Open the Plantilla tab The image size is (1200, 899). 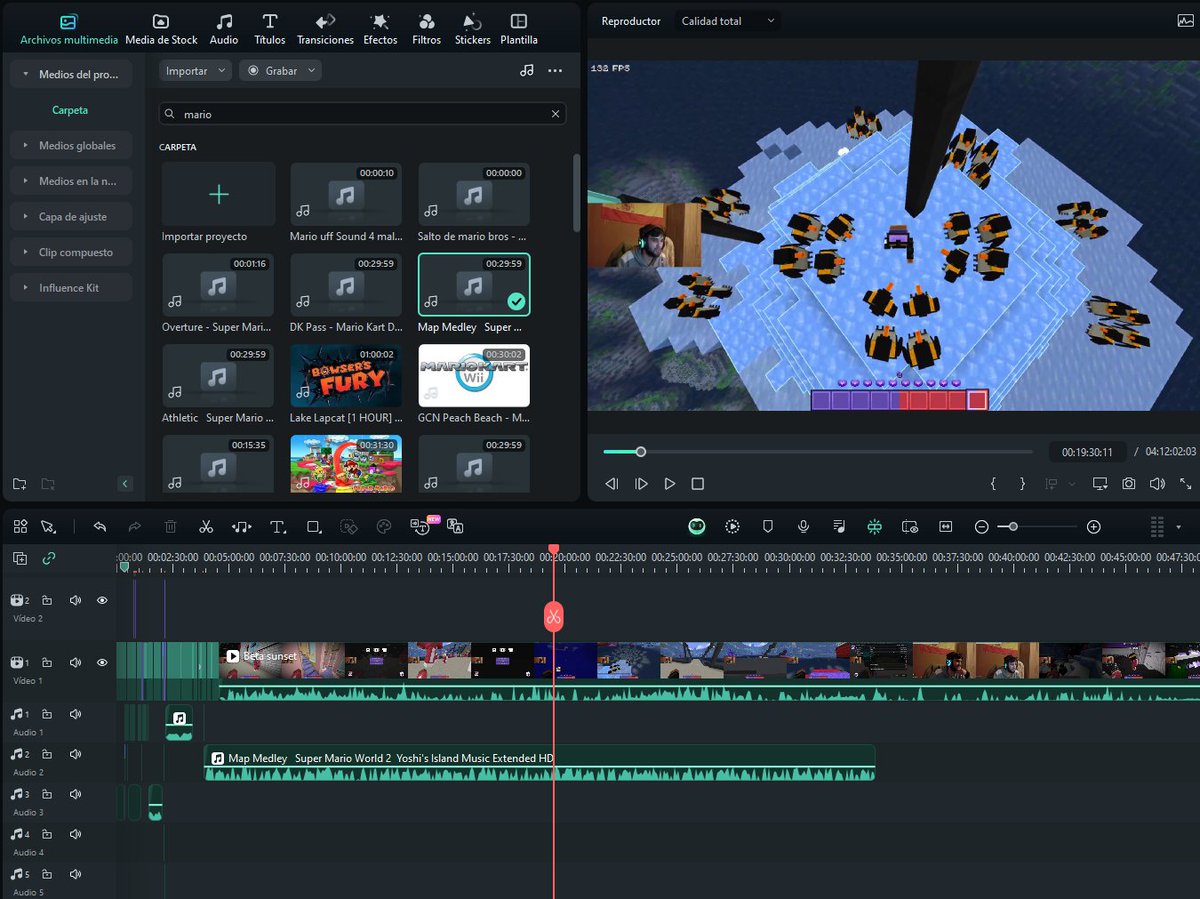point(519,29)
